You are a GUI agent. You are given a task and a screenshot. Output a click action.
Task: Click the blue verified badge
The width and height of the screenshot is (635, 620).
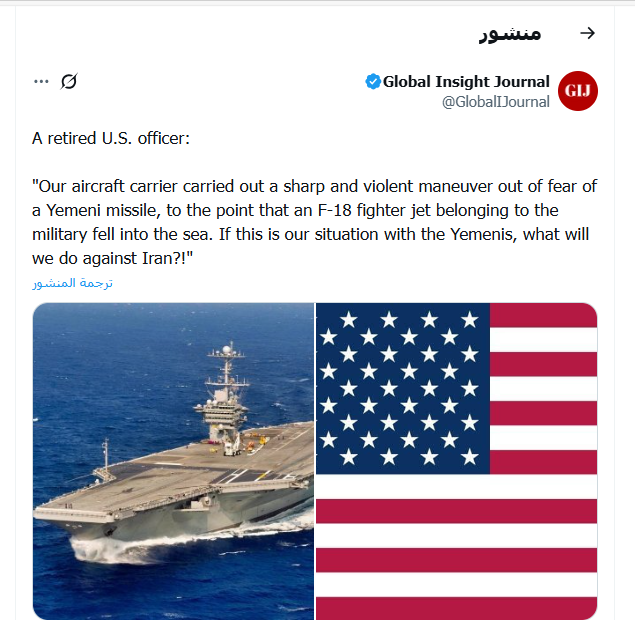point(373,82)
